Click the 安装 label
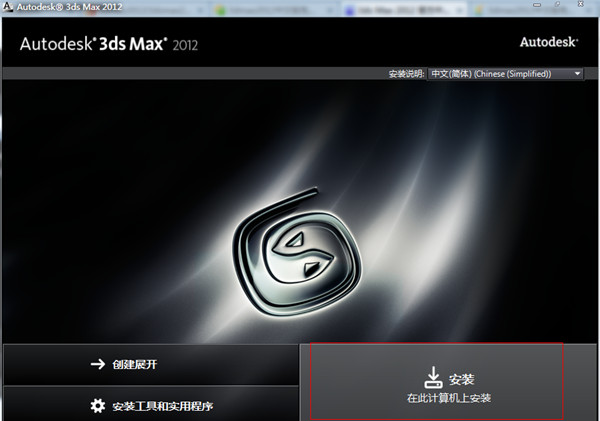 [461, 379]
